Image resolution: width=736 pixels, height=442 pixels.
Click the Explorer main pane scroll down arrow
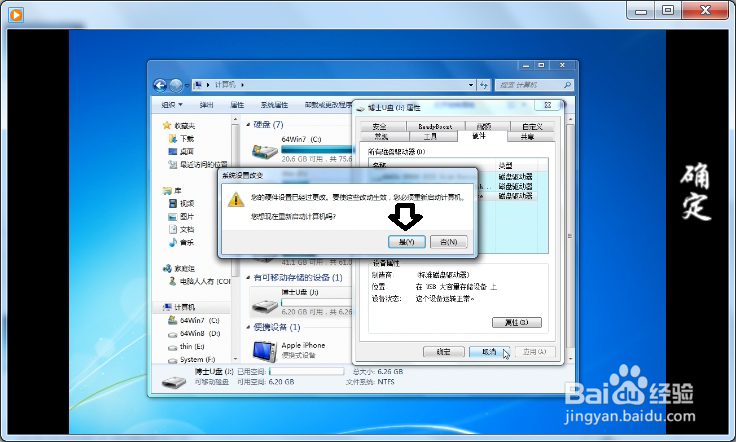click(570, 359)
